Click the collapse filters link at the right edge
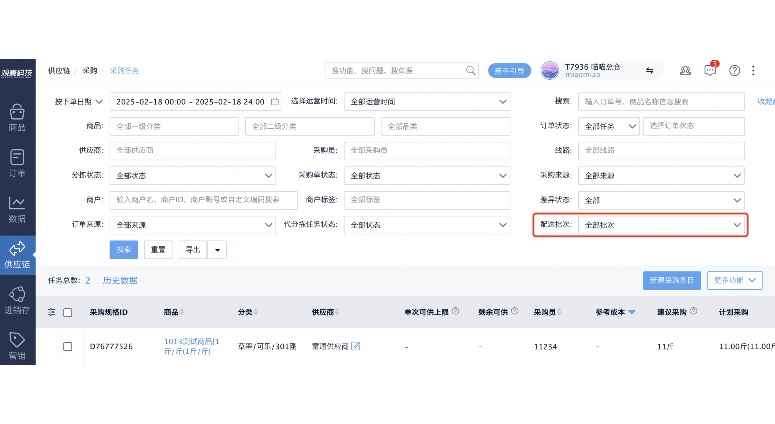Viewport: 775px width, 424px height. 766,101
